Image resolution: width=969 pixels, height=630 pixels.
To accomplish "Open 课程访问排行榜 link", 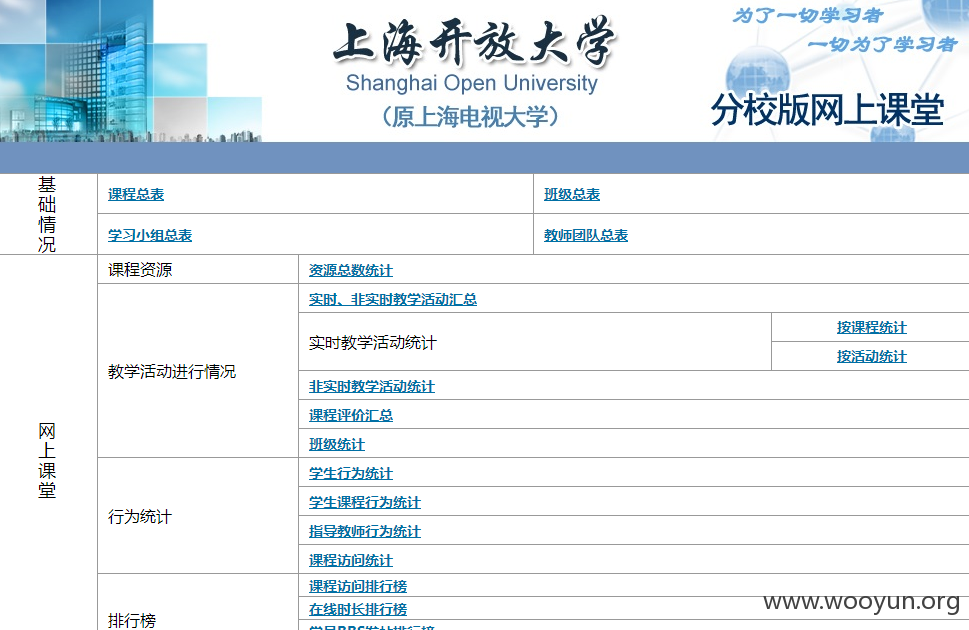I will pyautogui.click(x=358, y=586).
